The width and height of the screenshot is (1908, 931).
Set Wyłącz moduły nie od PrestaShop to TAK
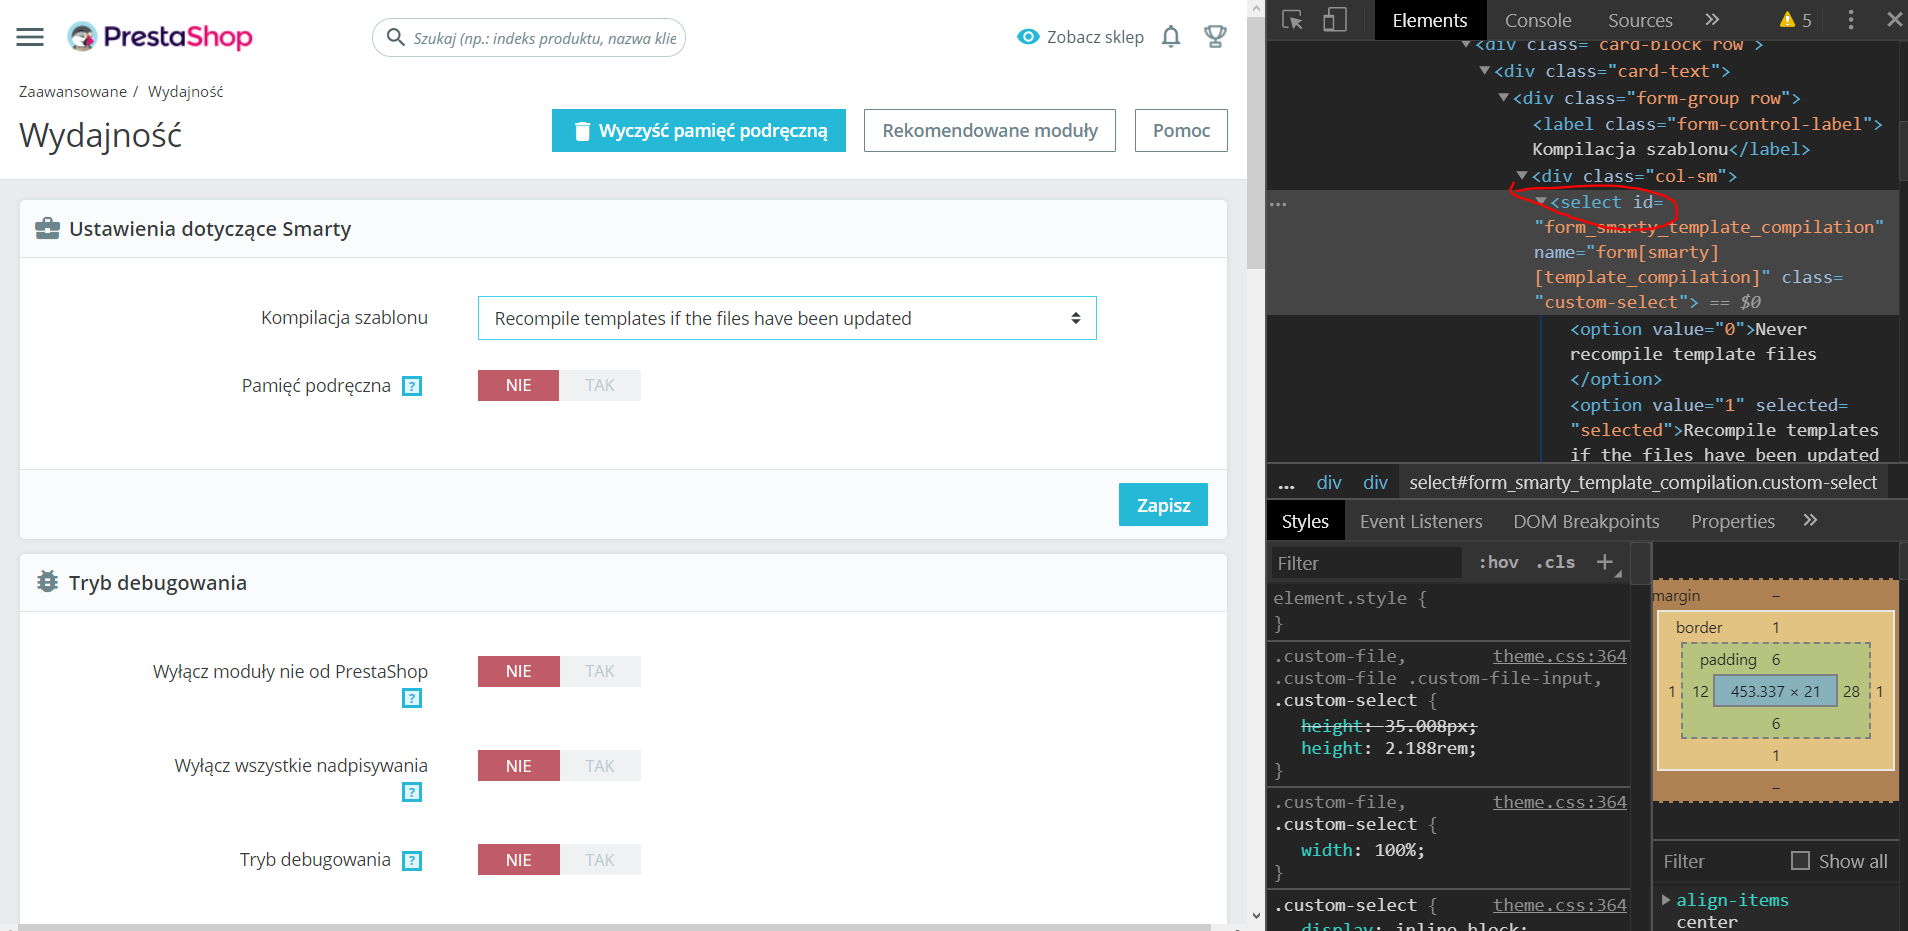(600, 672)
